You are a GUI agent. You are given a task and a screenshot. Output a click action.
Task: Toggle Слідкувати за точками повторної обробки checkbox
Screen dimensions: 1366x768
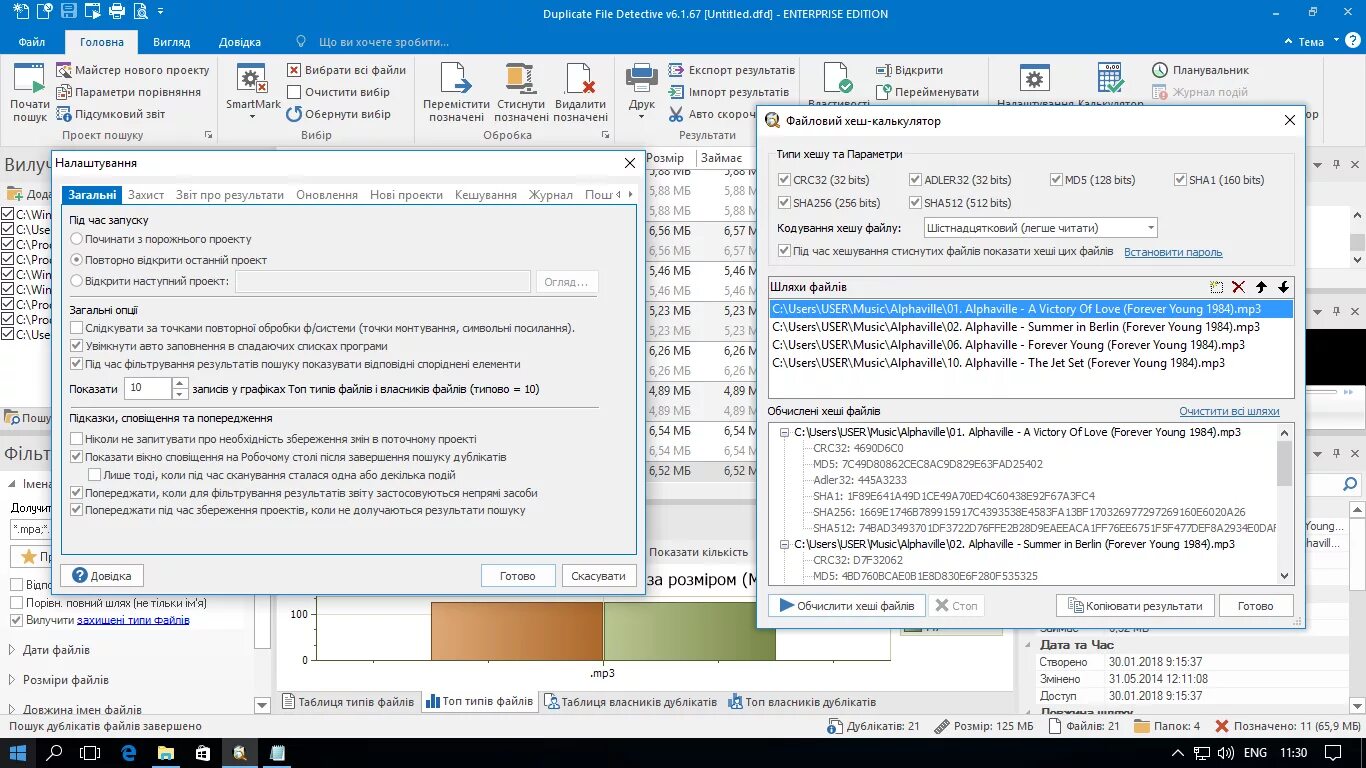click(x=77, y=328)
